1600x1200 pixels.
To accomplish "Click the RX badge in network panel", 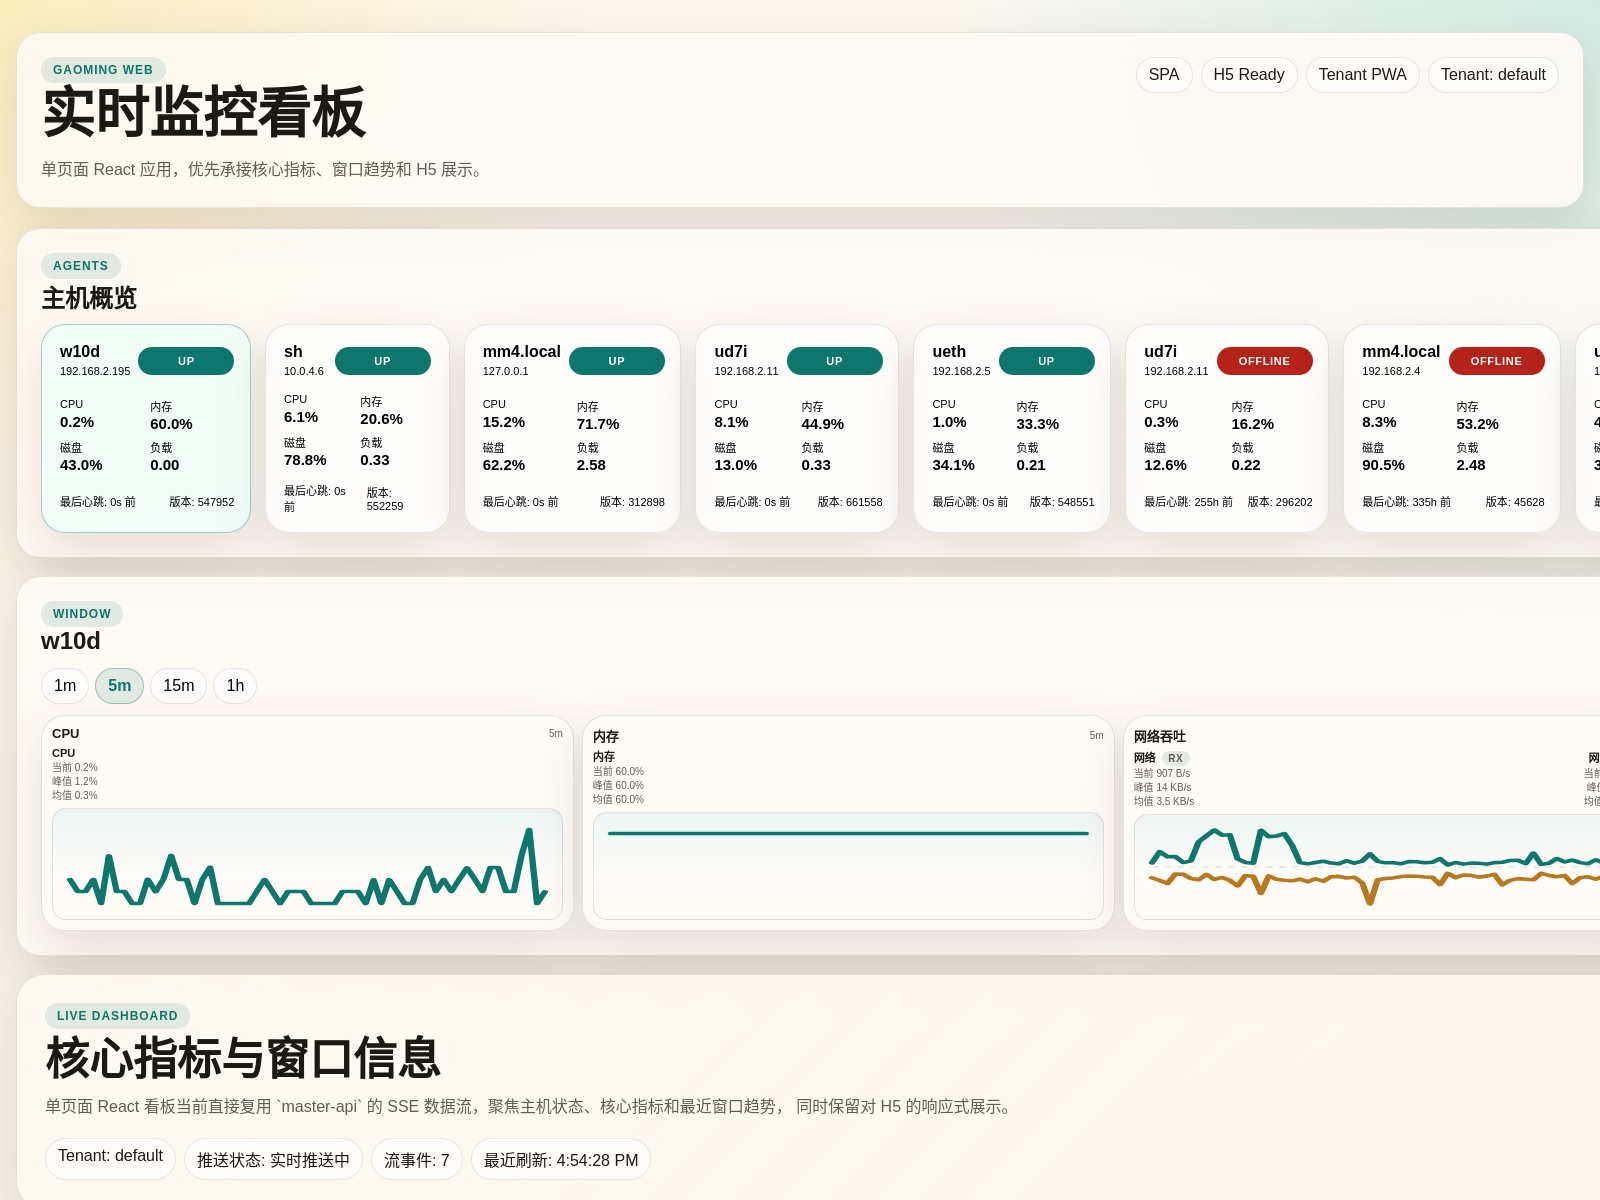I will [1175, 759].
